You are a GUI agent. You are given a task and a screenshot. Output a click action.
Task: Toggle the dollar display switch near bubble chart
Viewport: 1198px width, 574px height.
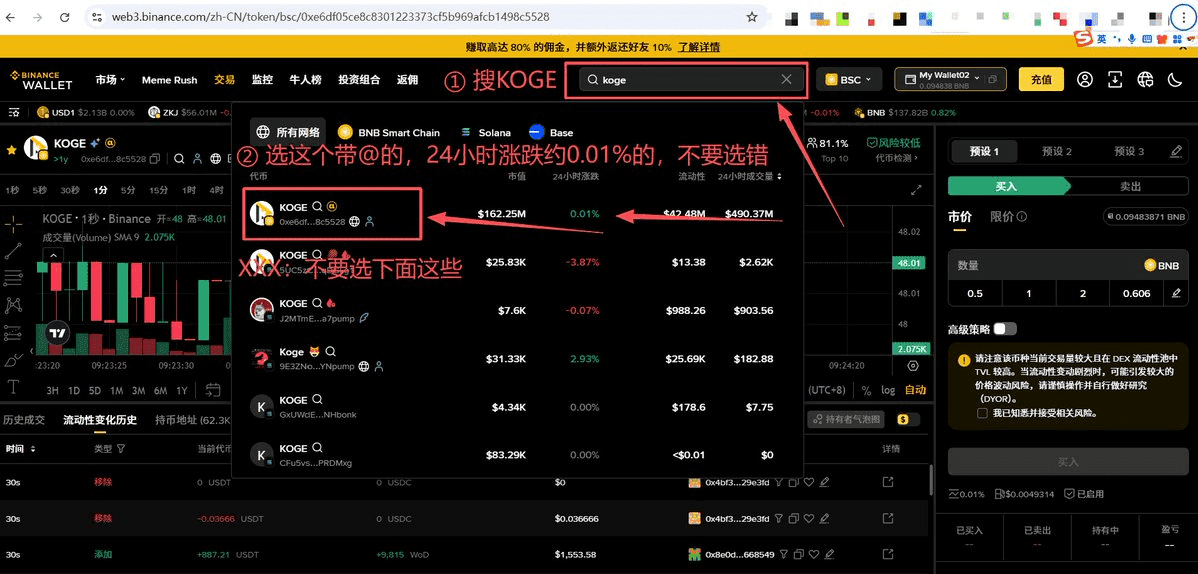tap(908, 420)
